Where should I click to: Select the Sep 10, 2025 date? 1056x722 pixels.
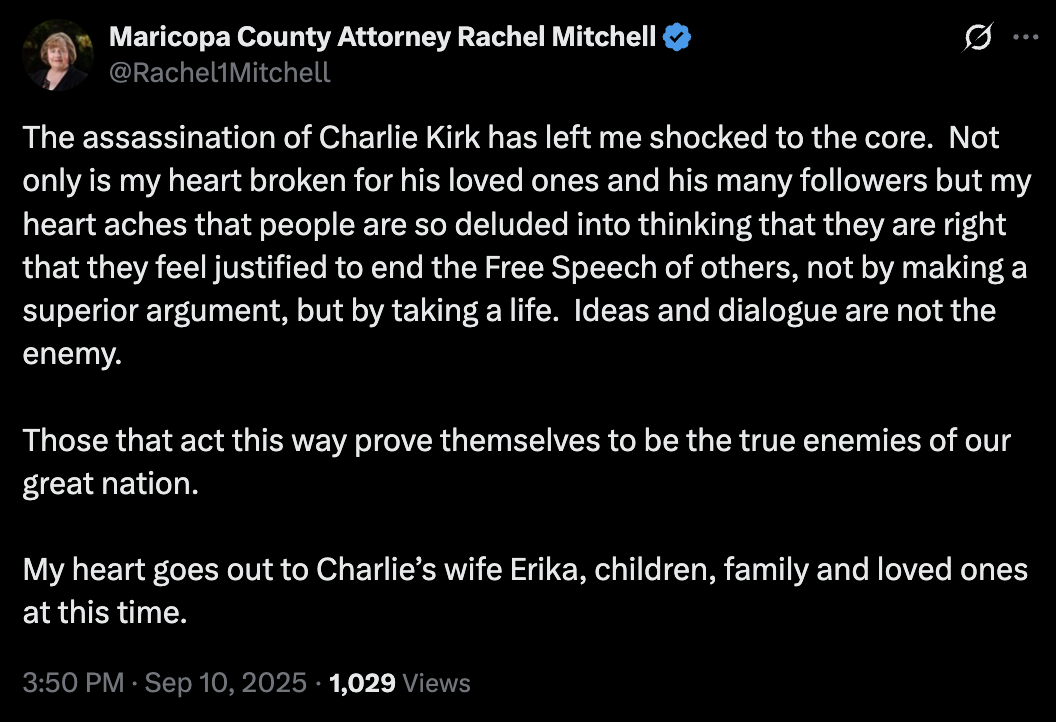[x=225, y=683]
